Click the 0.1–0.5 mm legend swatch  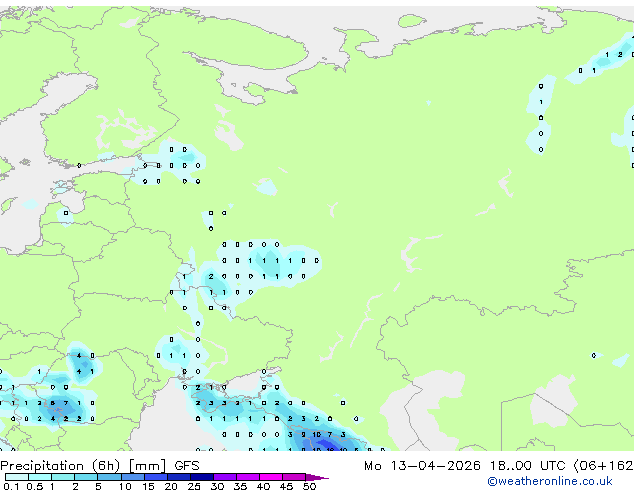(17, 477)
